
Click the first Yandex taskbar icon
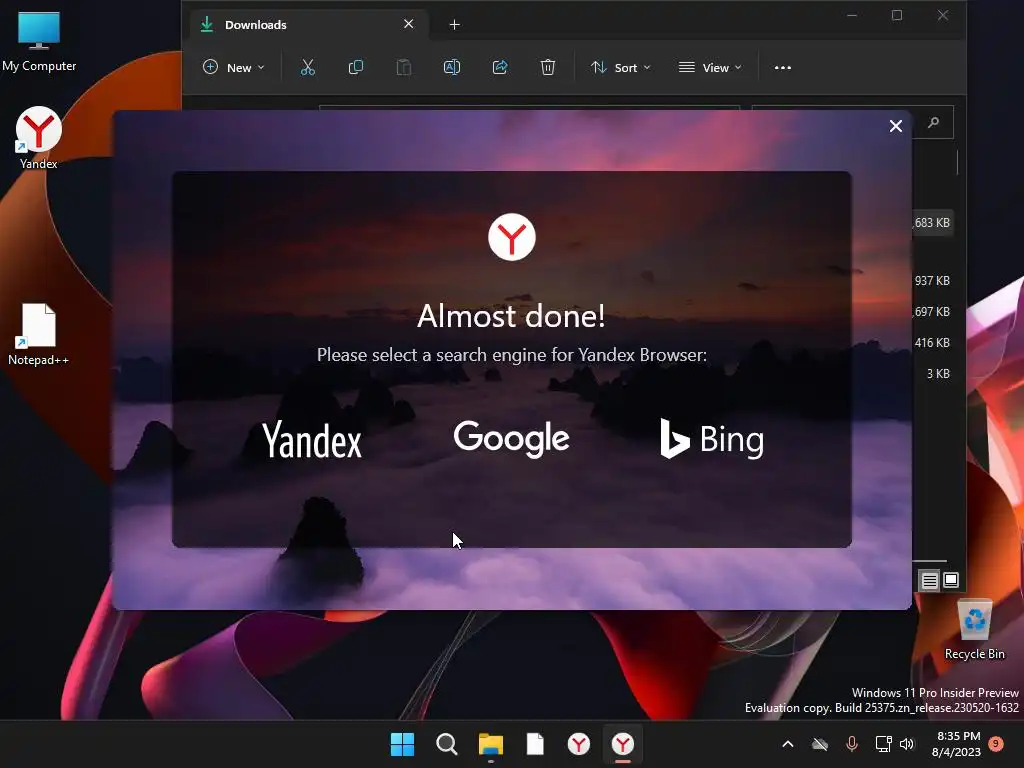579,744
